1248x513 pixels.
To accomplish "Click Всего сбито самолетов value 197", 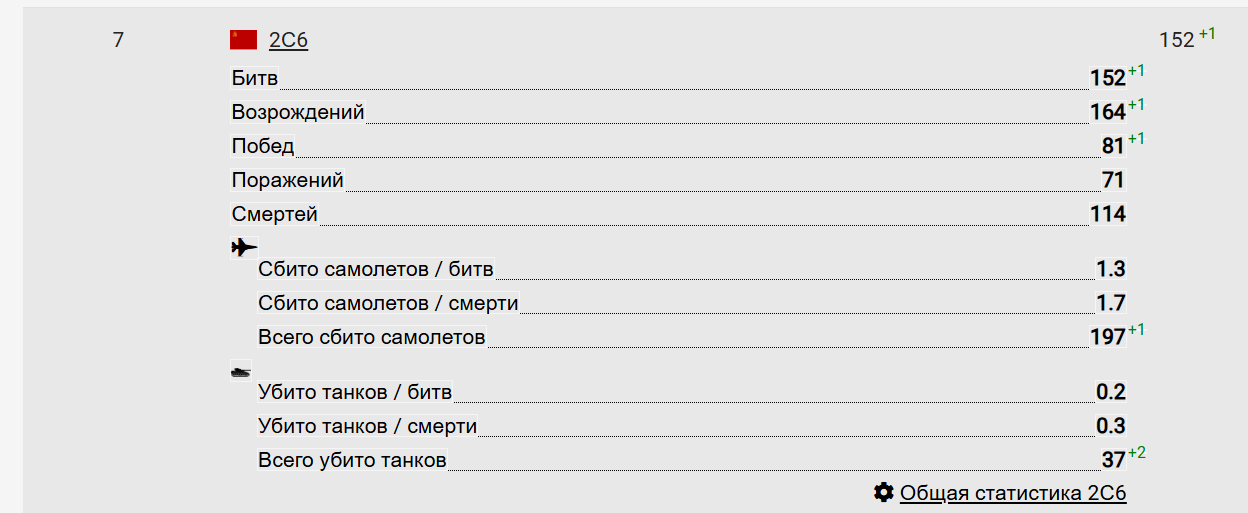I will click(1108, 337).
